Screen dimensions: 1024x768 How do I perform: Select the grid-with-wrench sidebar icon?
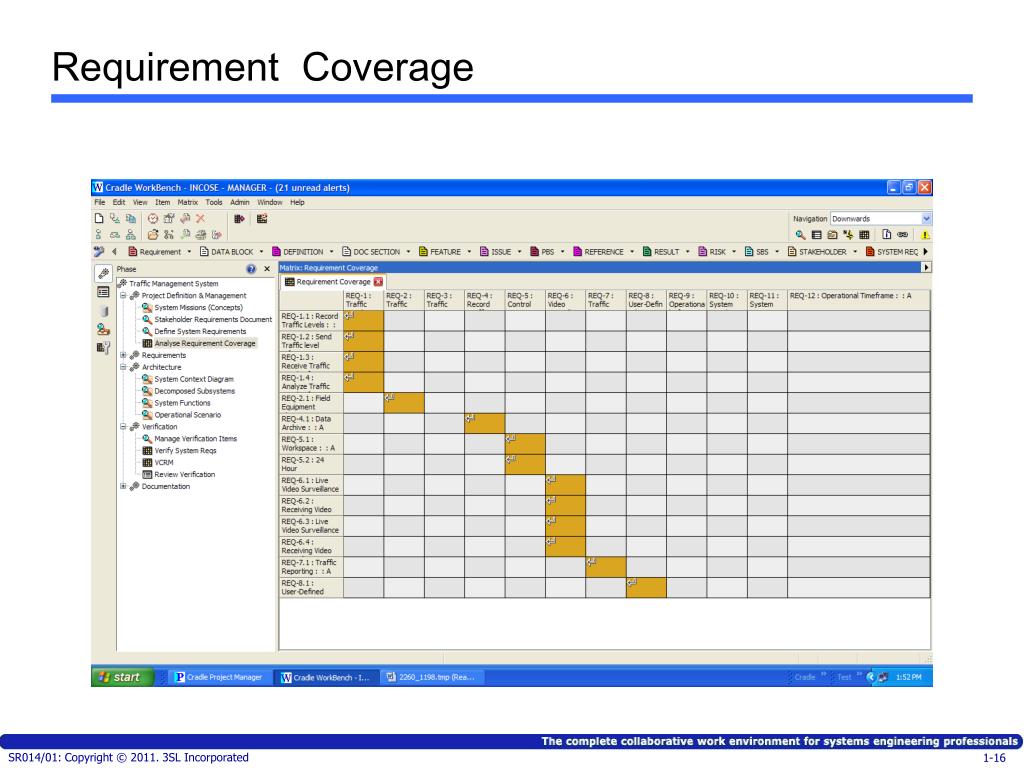pyautogui.click(x=103, y=347)
